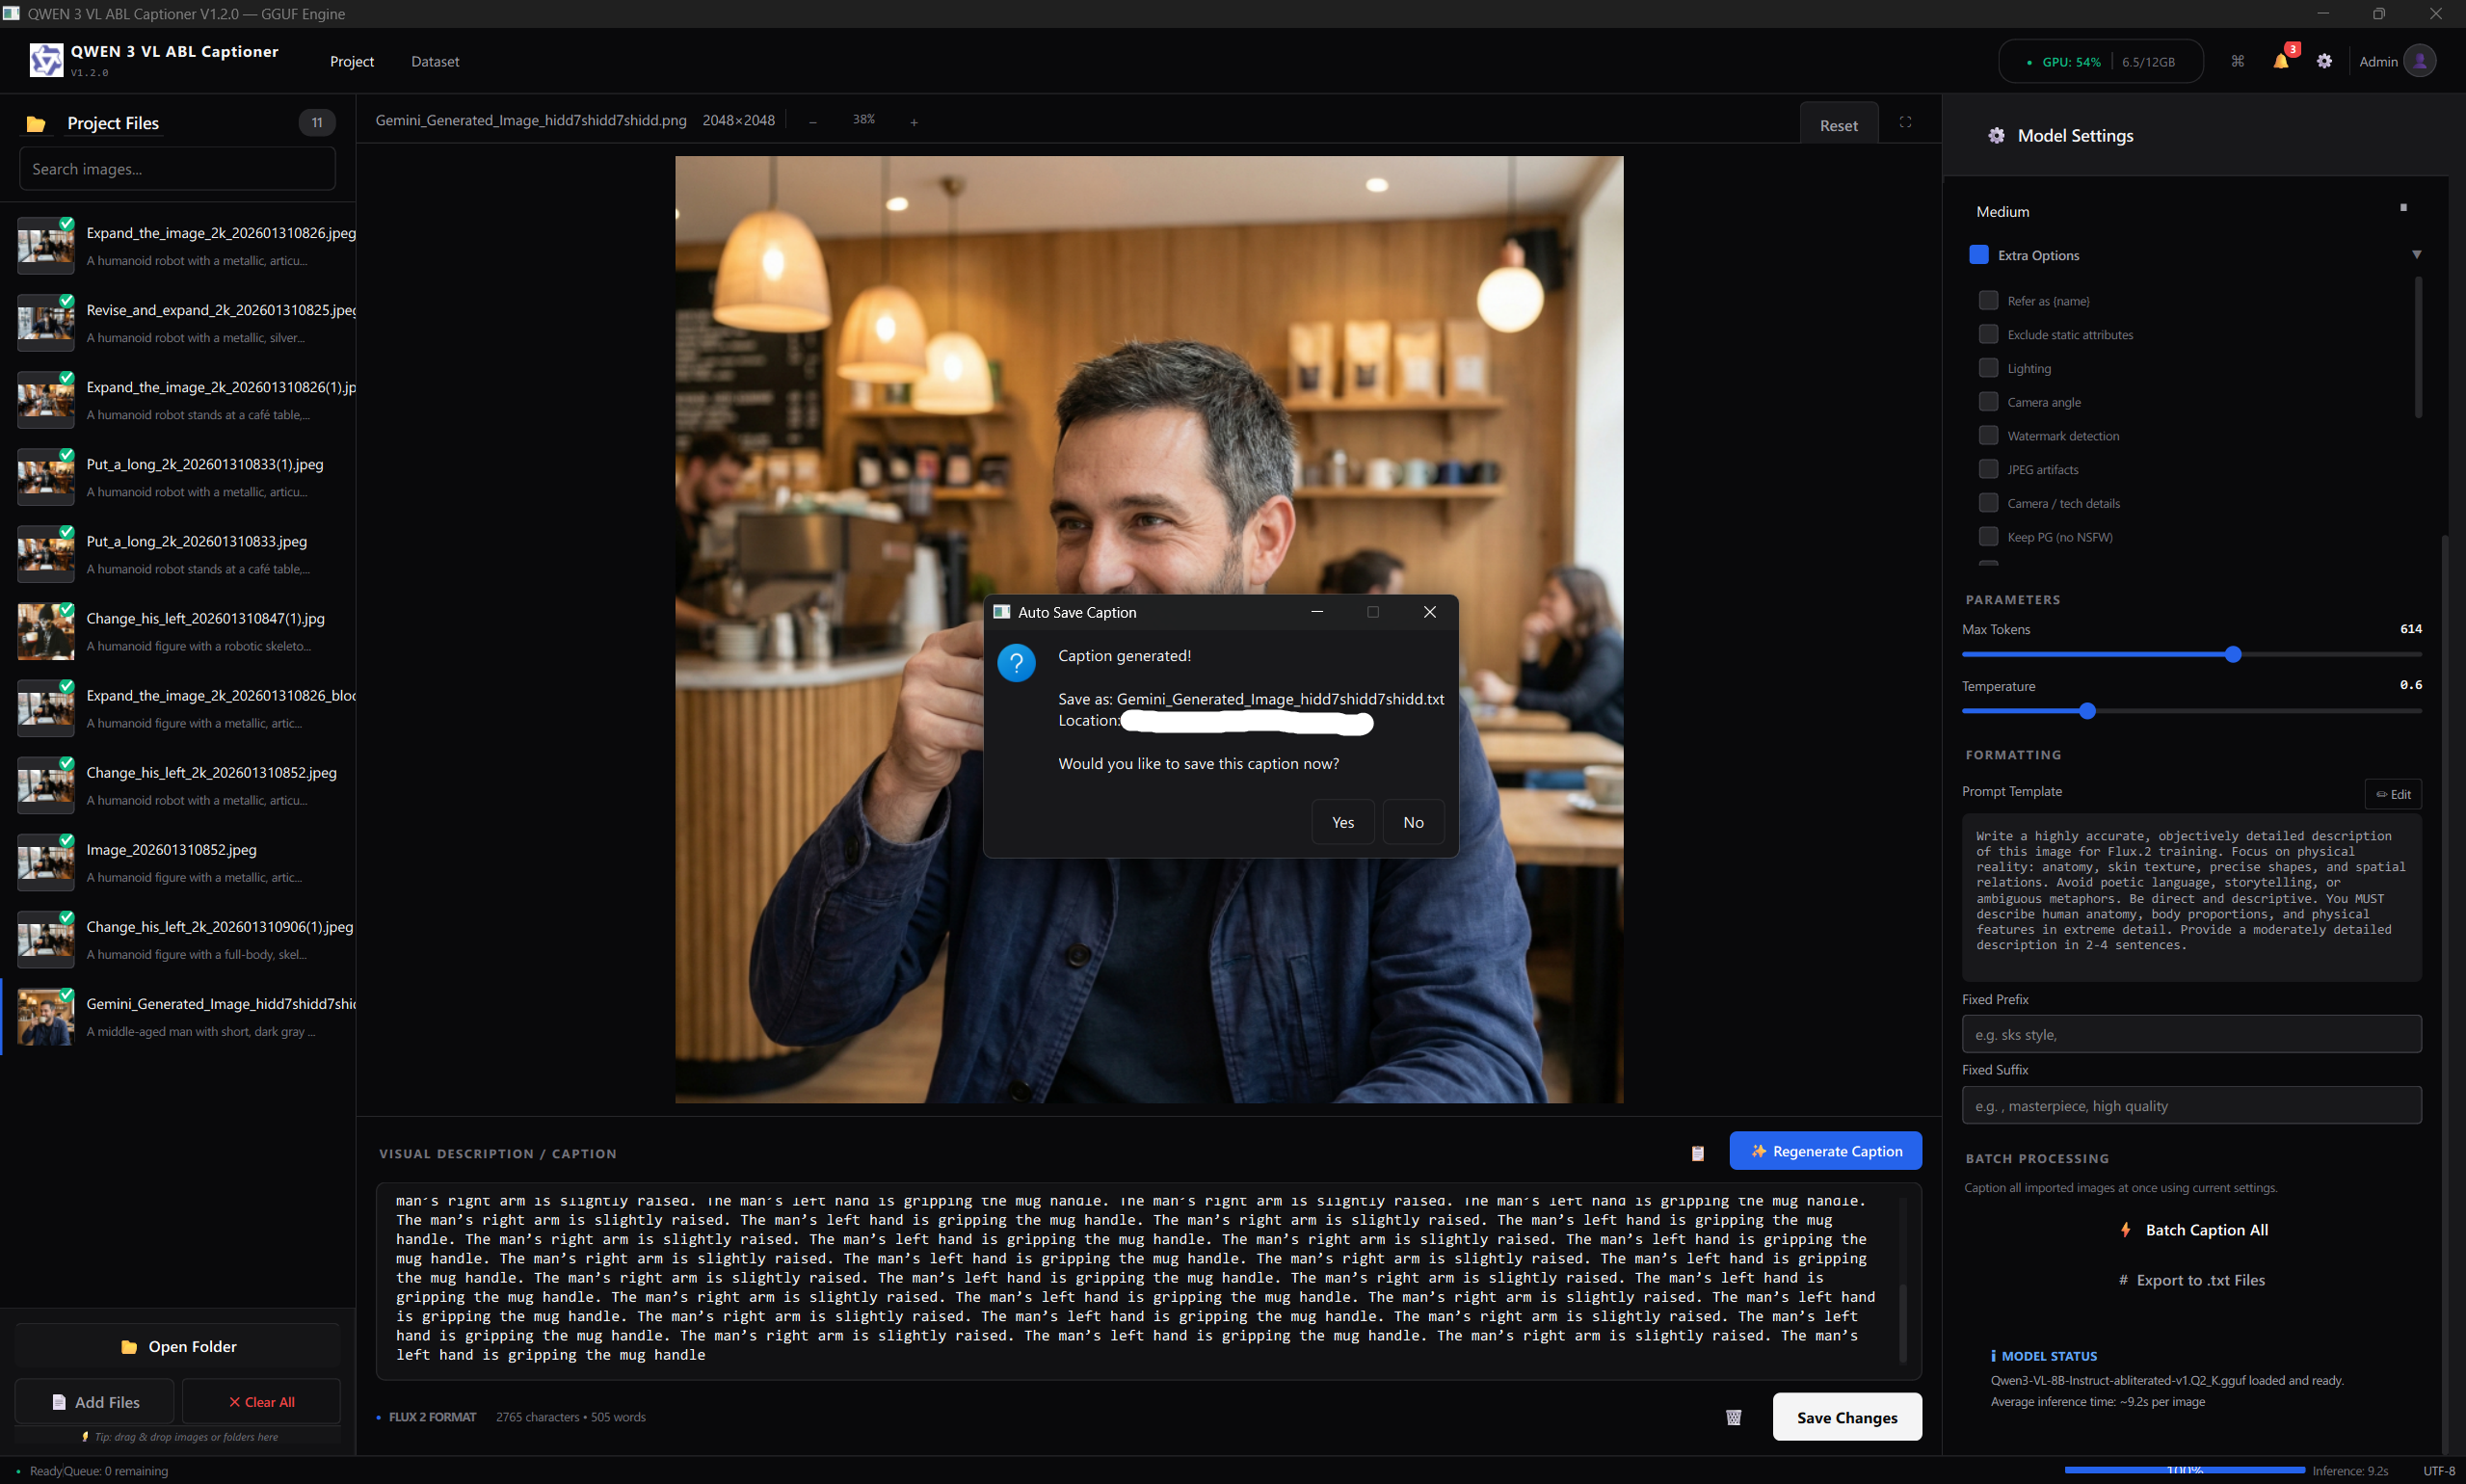Focus the Search images field
Screen dimensions: 2466x1484
178,169
